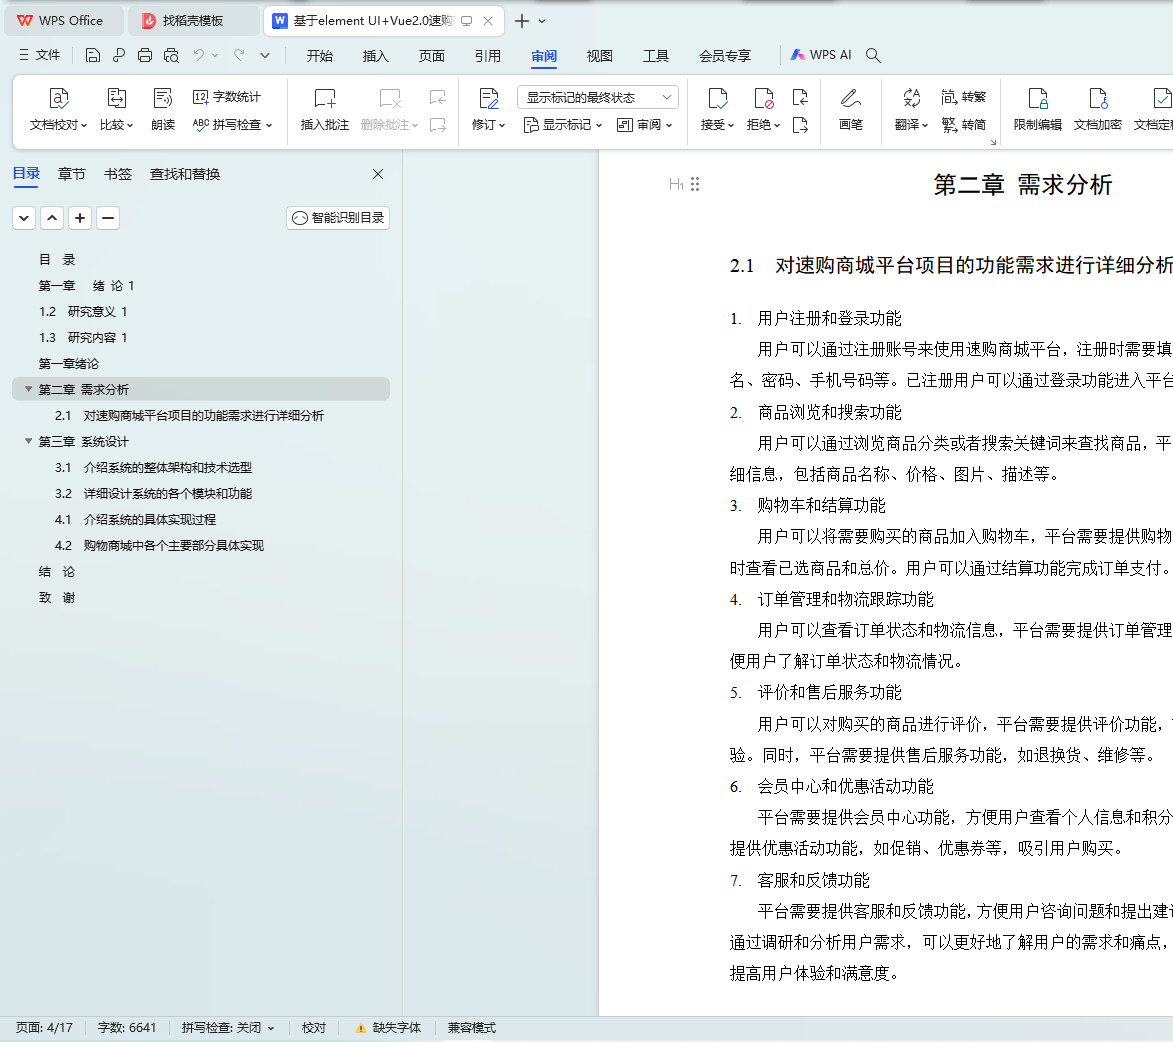Switch to 章节 navigation tab
This screenshot has width=1173, height=1042.
(72, 174)
